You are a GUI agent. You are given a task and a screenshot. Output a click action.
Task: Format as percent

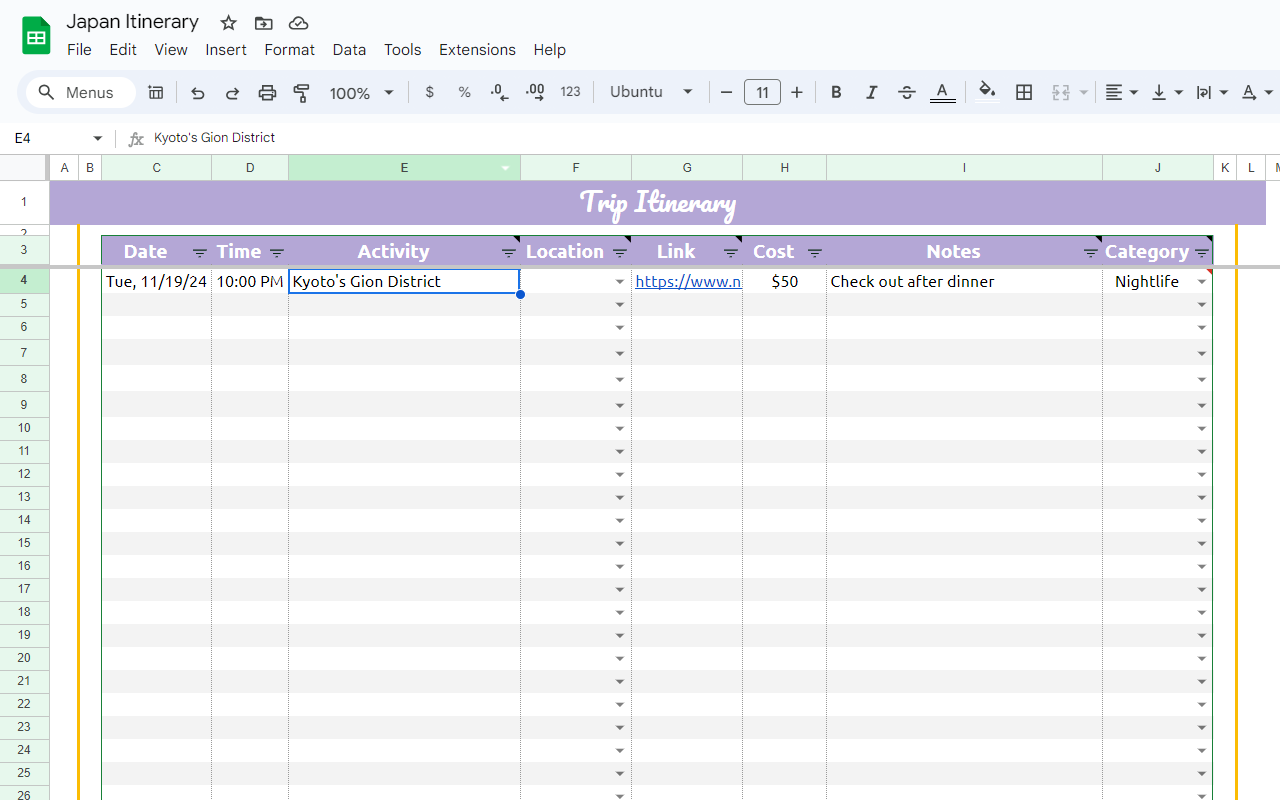[464, 92]
